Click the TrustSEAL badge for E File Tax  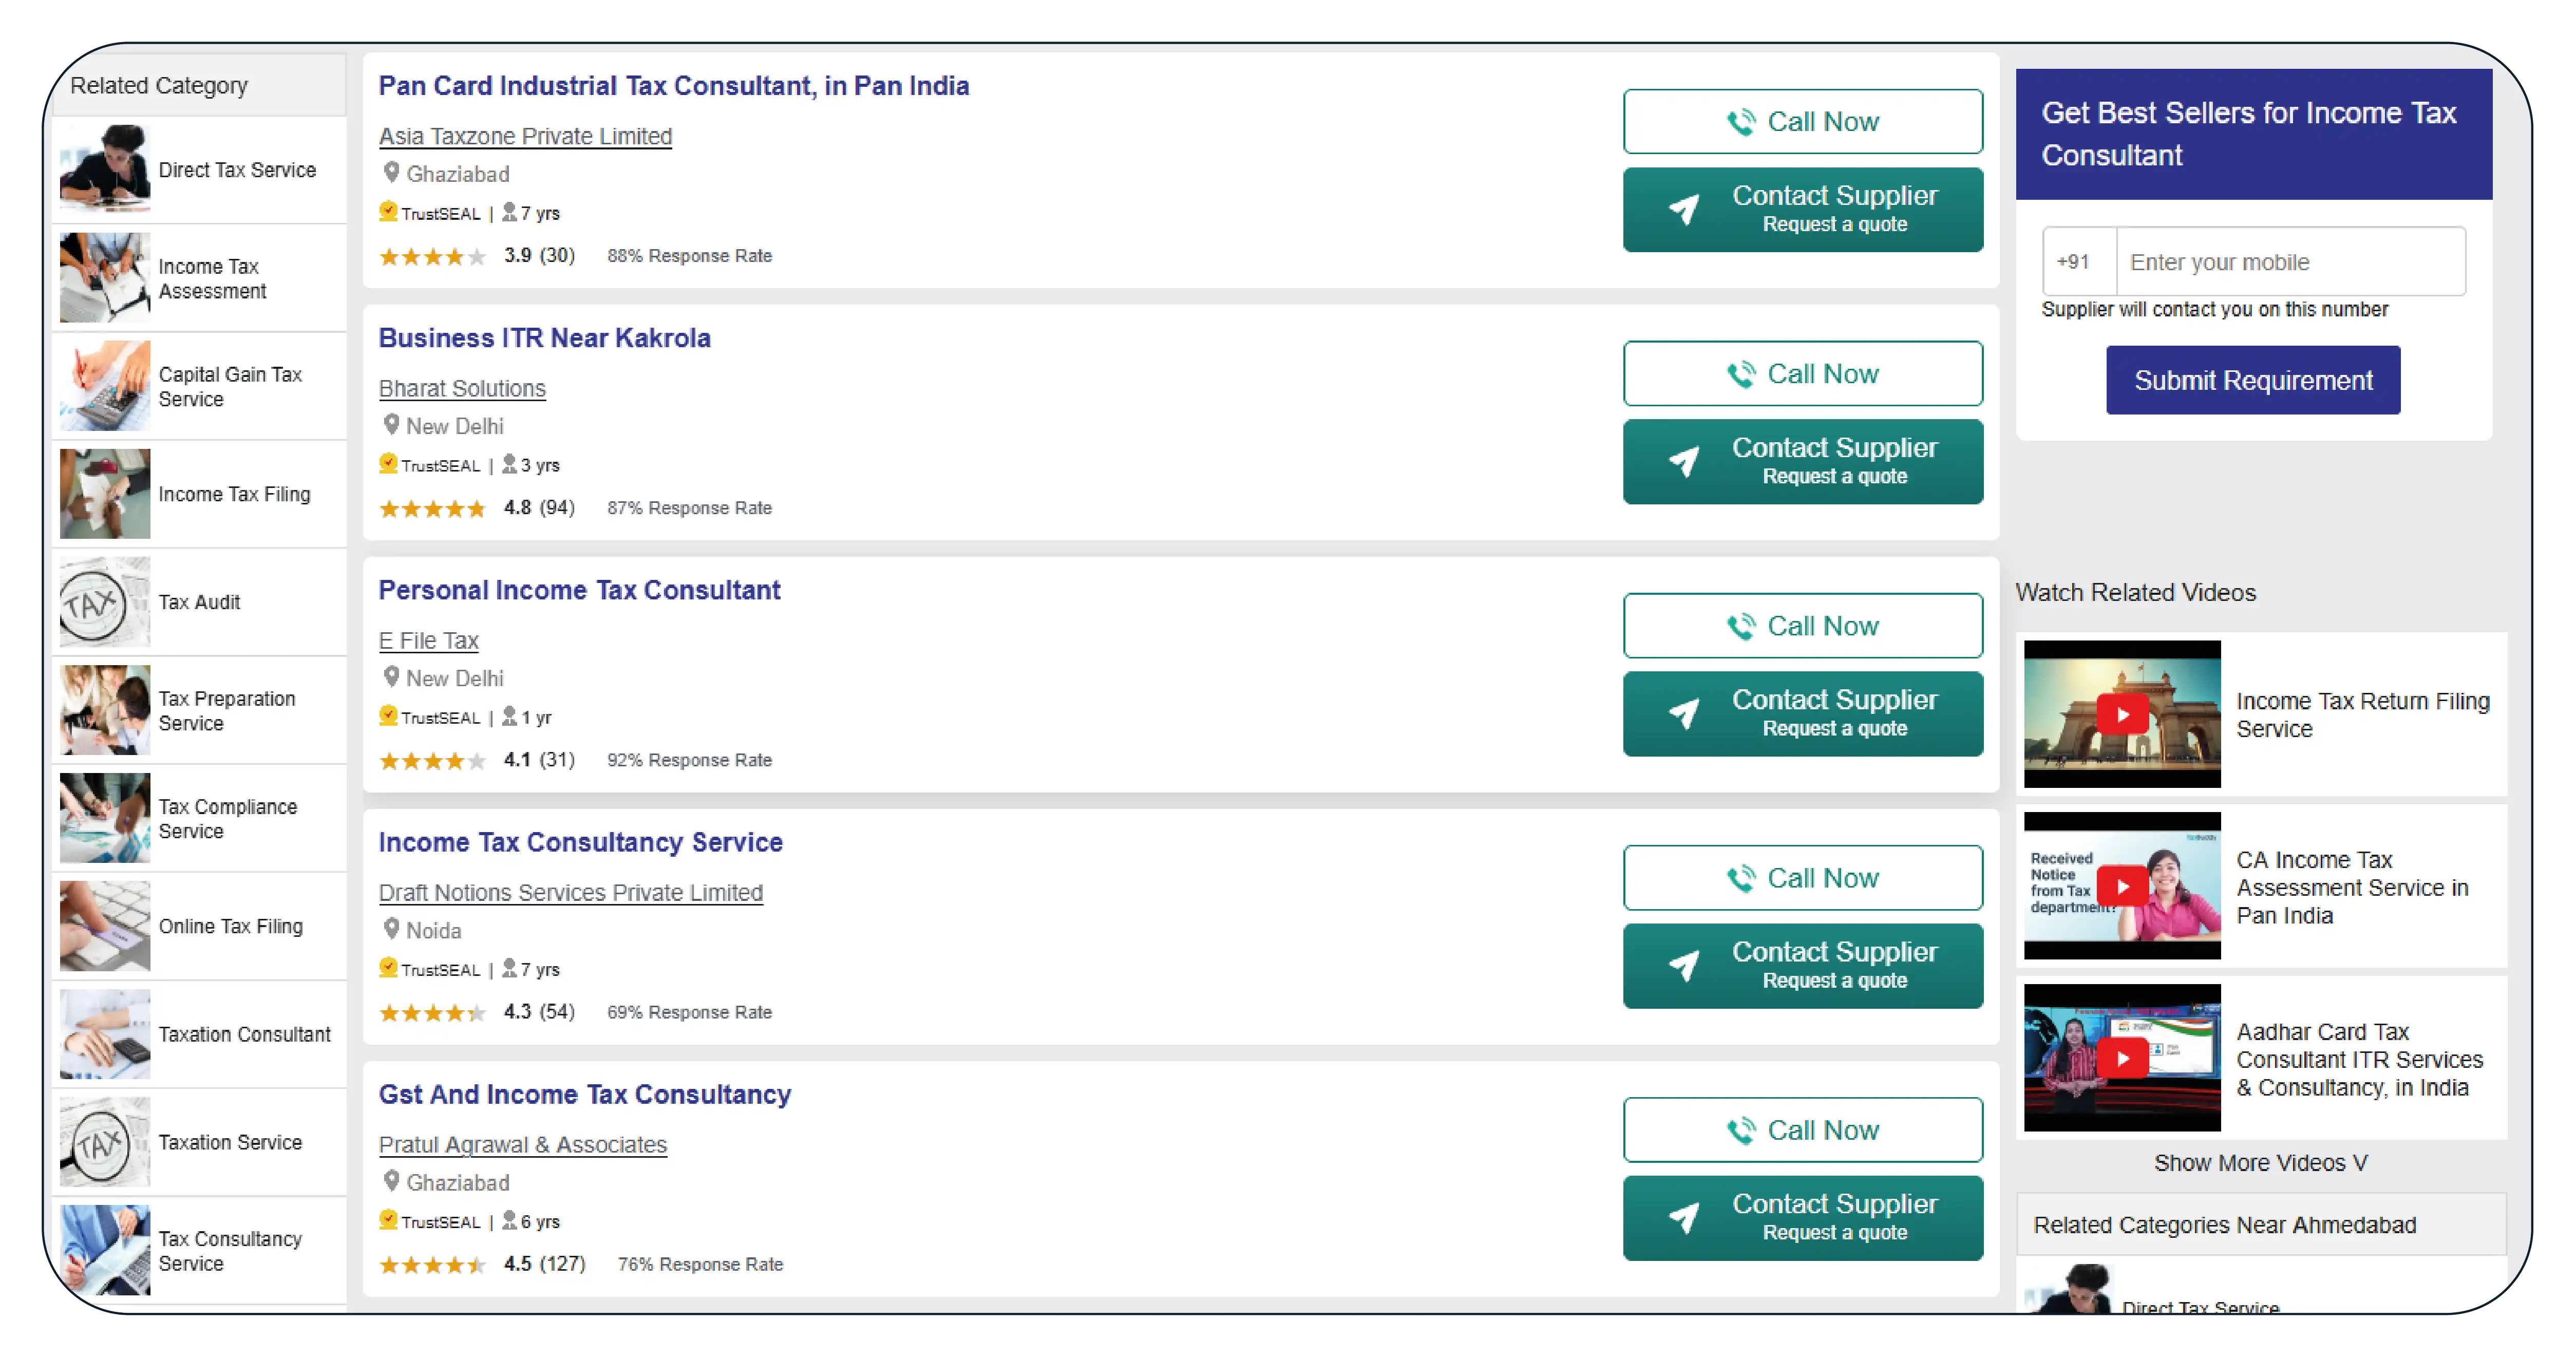430,717
